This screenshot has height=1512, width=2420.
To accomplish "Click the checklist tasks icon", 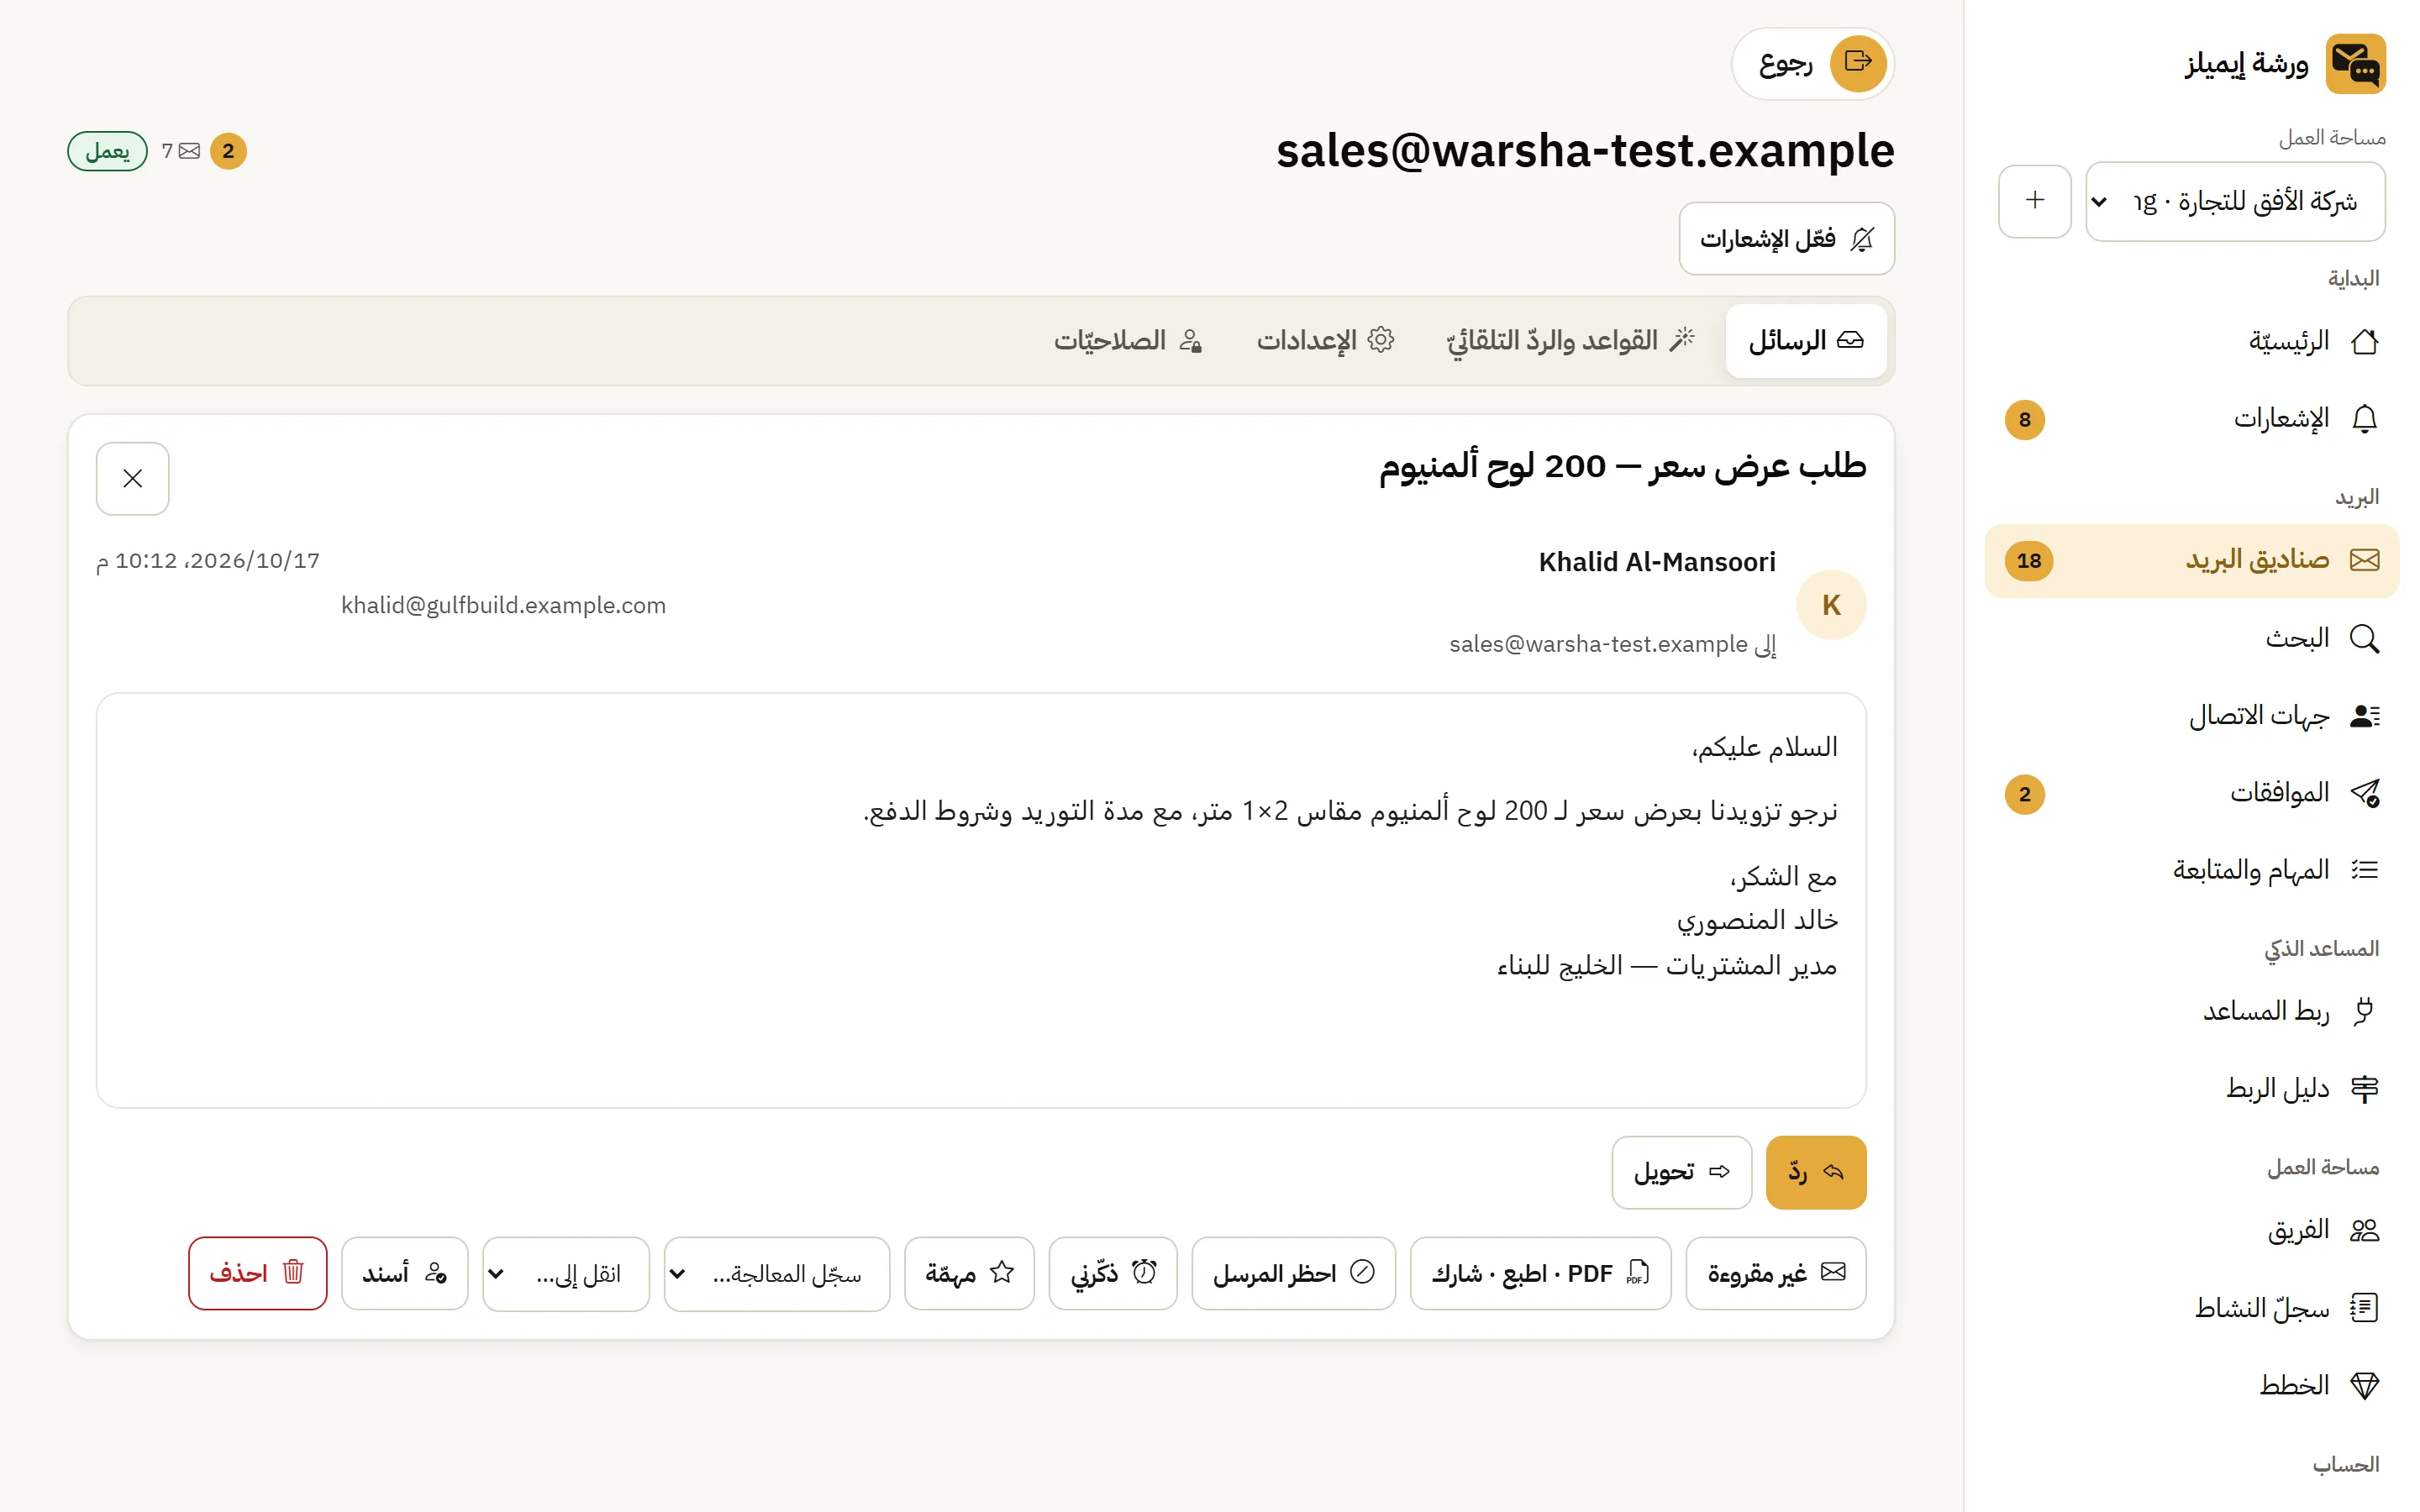I will [2364, 870].
